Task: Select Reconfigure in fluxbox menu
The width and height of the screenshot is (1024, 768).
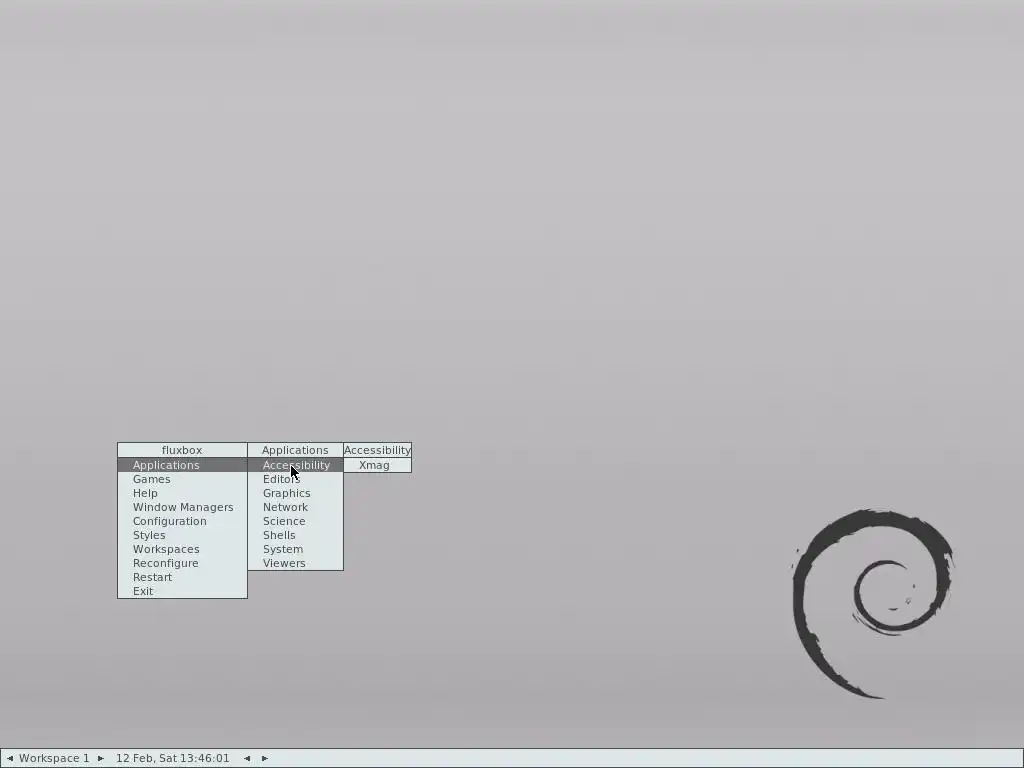Action: pos(182,564)
